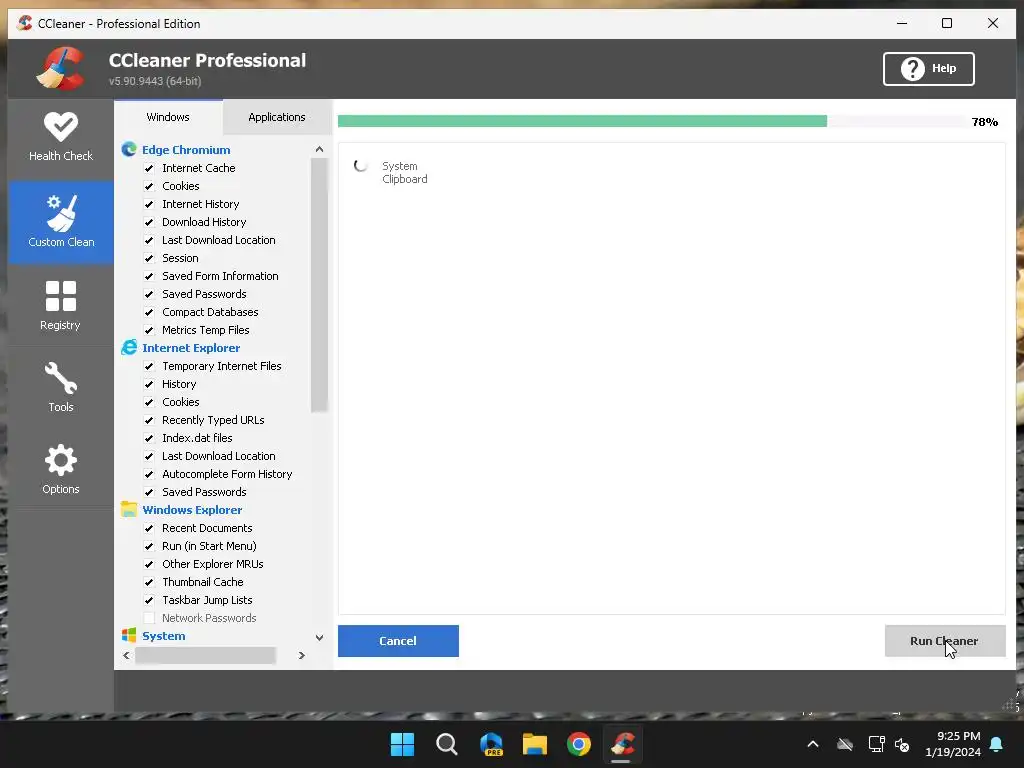Open File Explorer from the taskbar

(x=535, y=744)
